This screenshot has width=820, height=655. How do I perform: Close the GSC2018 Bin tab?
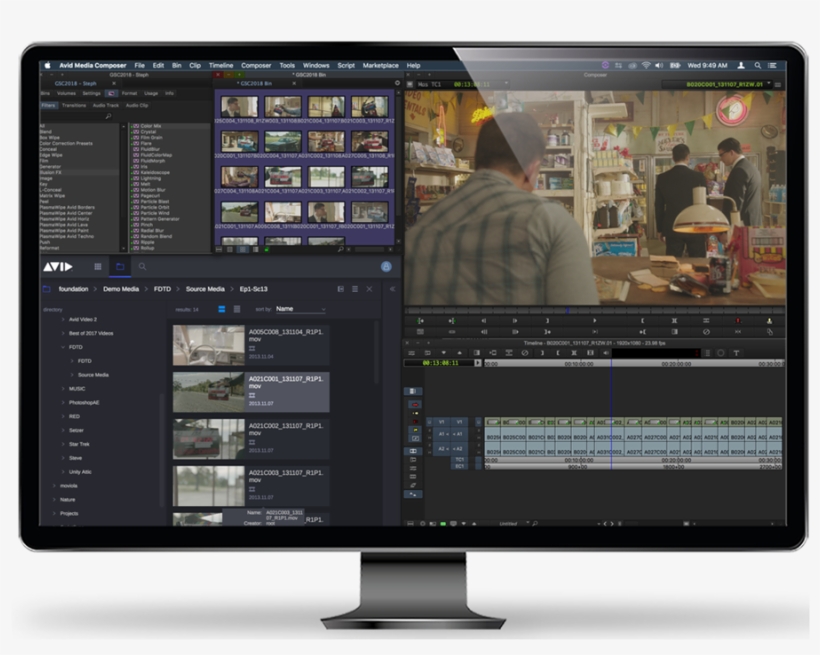click(294, 83)
